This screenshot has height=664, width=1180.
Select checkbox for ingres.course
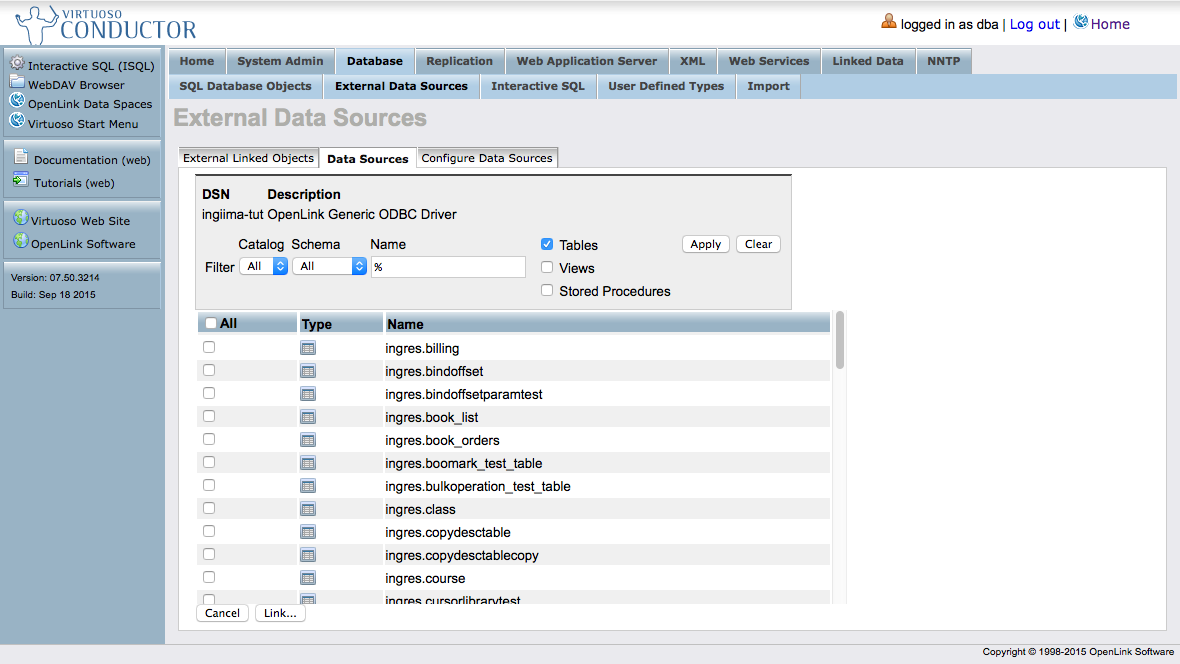tap(209, 577)
